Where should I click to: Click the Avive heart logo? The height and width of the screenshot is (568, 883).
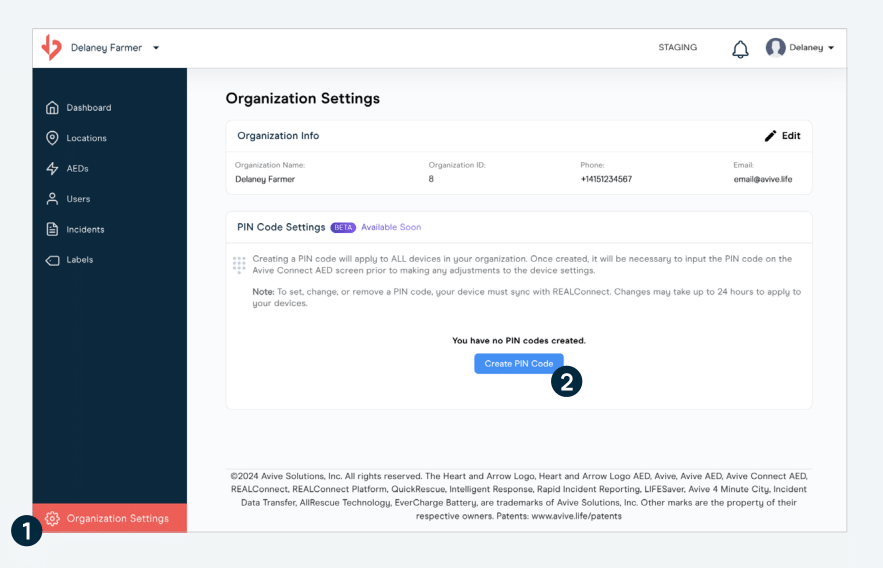[51, 47]
